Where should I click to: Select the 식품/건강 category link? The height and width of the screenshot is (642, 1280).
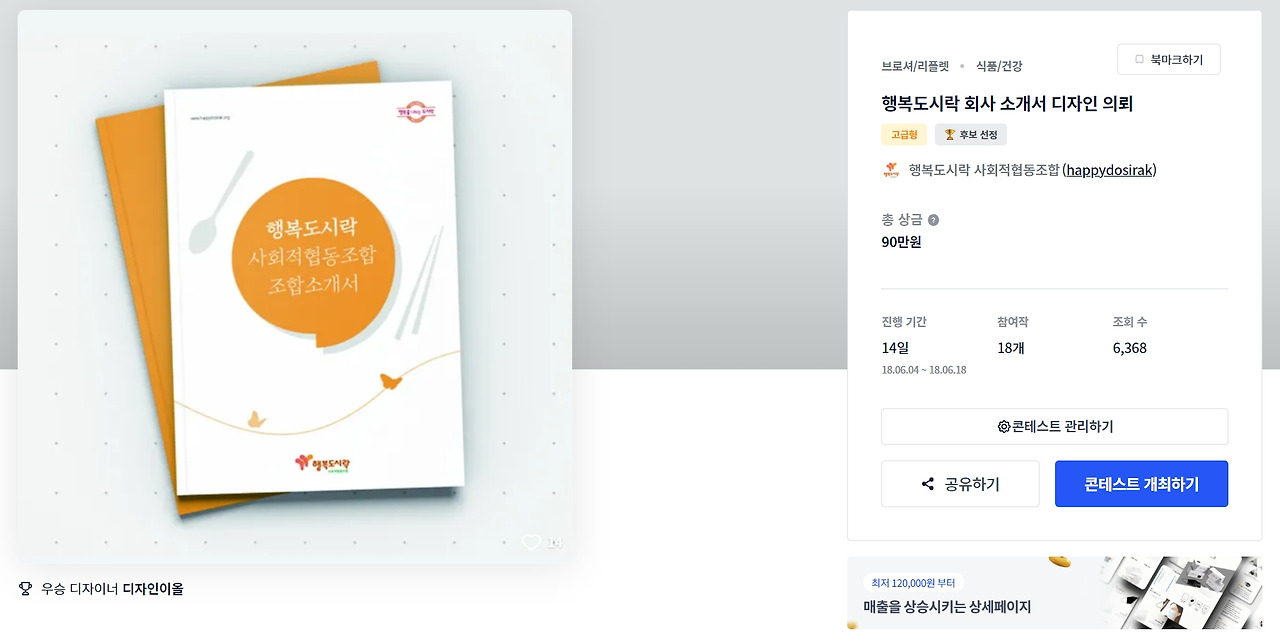[x=998, y=66]
